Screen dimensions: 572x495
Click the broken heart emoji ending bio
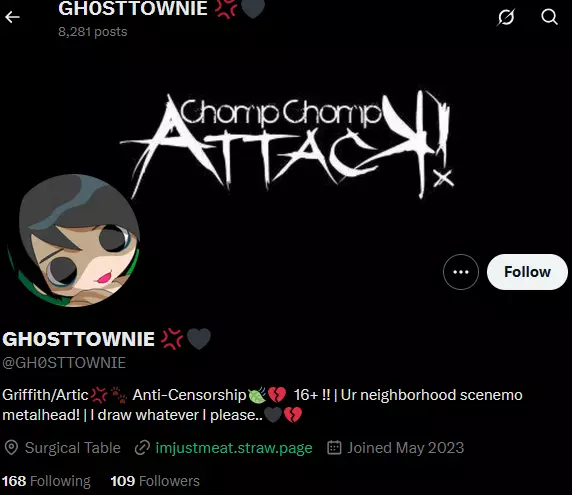tap(293, 415)
